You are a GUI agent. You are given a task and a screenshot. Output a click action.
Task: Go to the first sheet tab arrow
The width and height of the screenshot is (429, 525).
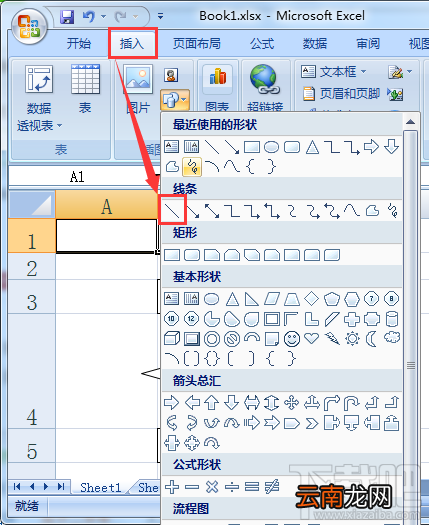(17, 486)
